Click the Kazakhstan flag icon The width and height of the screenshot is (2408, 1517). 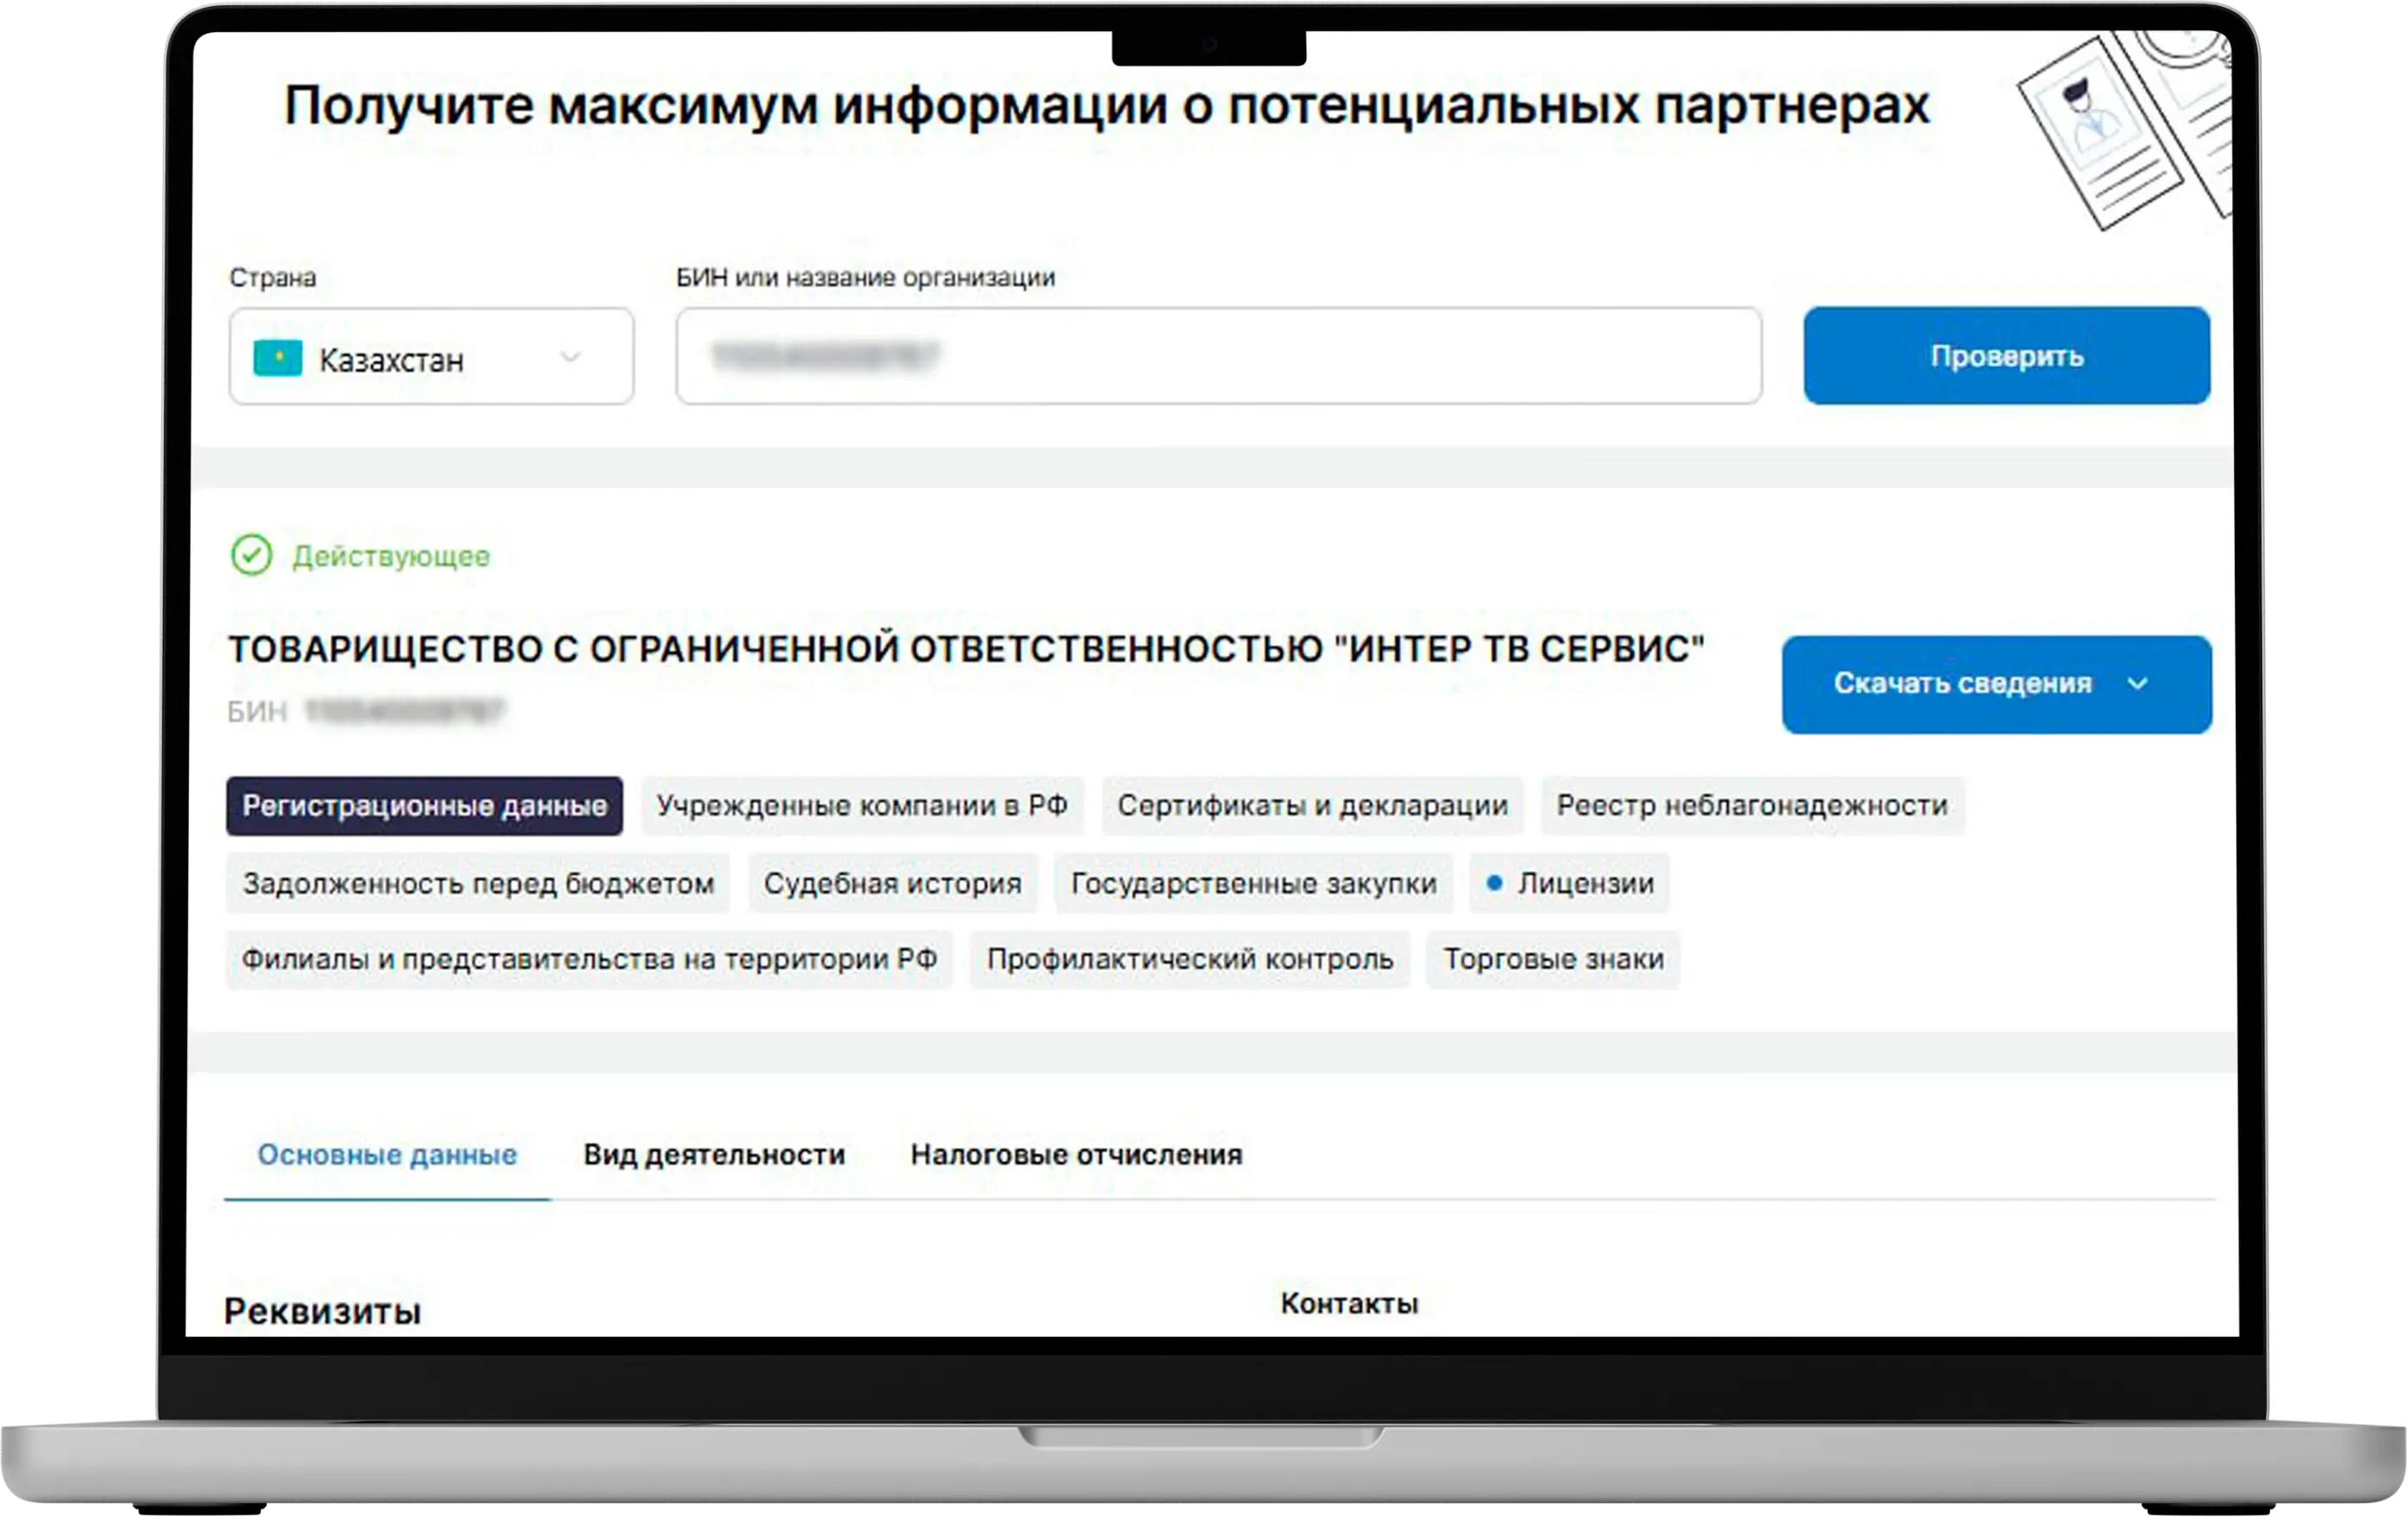point(277,358)
